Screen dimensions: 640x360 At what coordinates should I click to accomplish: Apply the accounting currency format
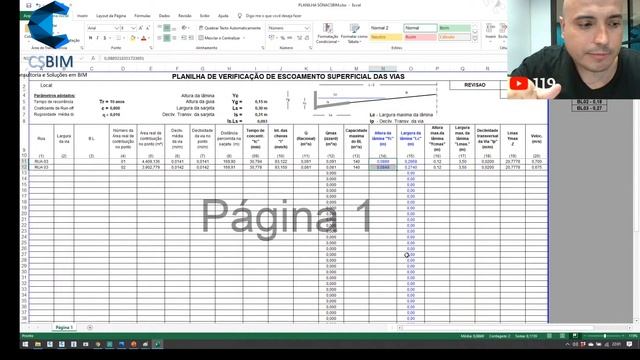pos(272,38)
